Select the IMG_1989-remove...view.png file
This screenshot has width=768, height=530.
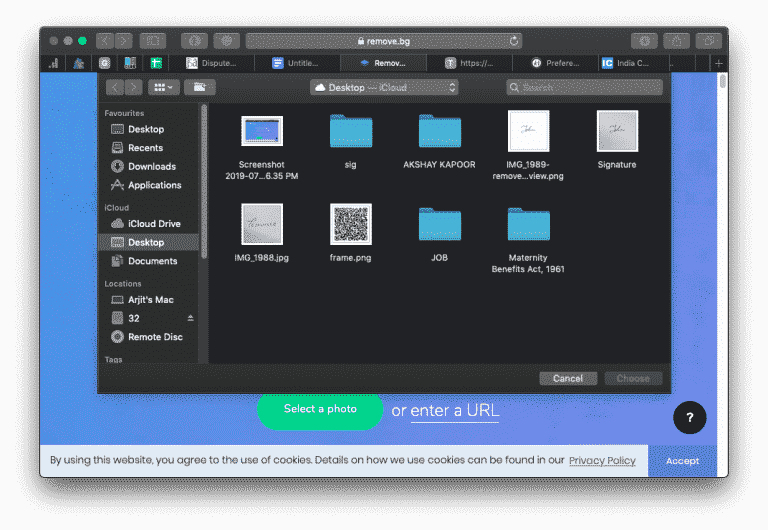pos(528,131)
